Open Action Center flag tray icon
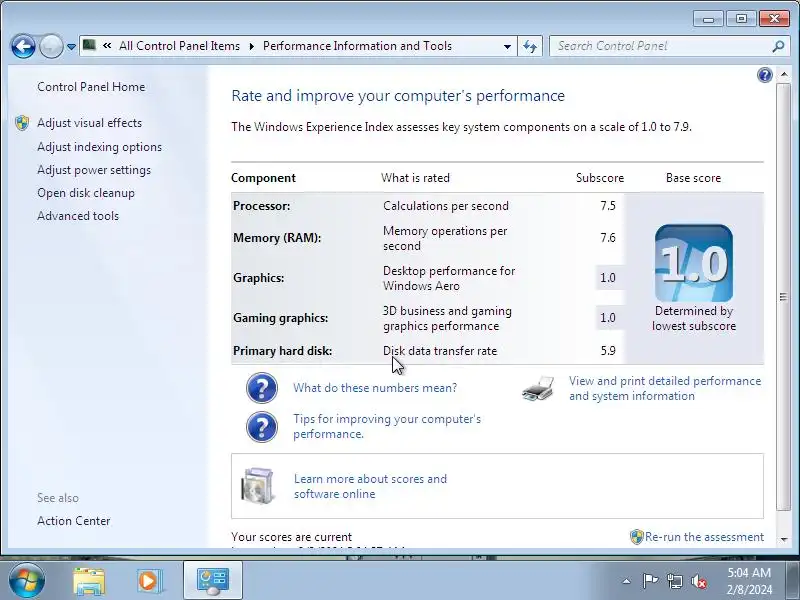The width and height of the screenshot is (800, 600). coord(650,581)
